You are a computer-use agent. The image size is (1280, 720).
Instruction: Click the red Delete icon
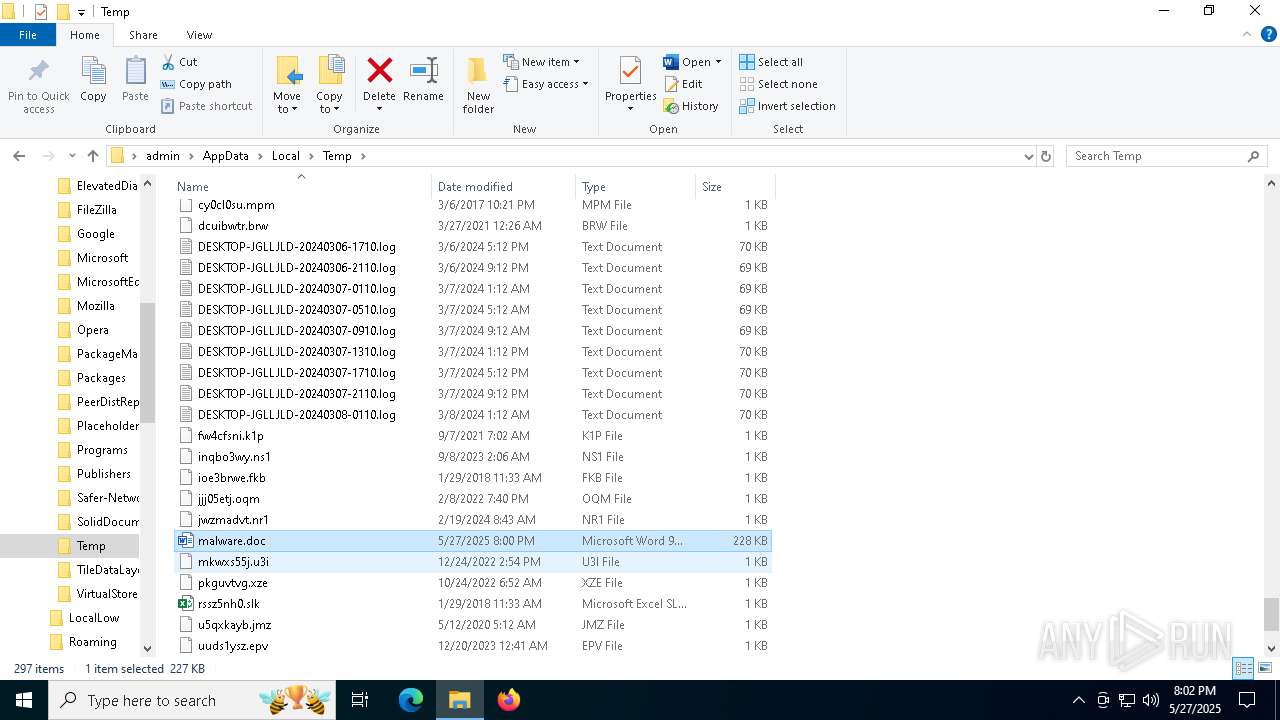pos(379,70)
